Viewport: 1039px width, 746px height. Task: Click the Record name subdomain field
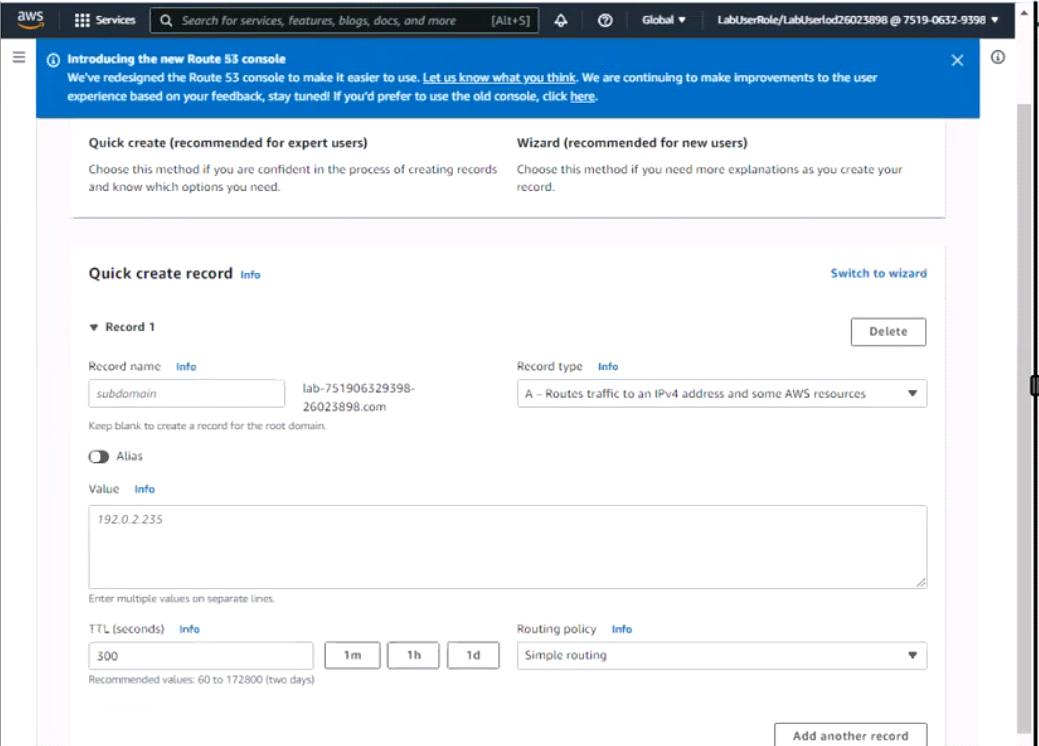187,394
